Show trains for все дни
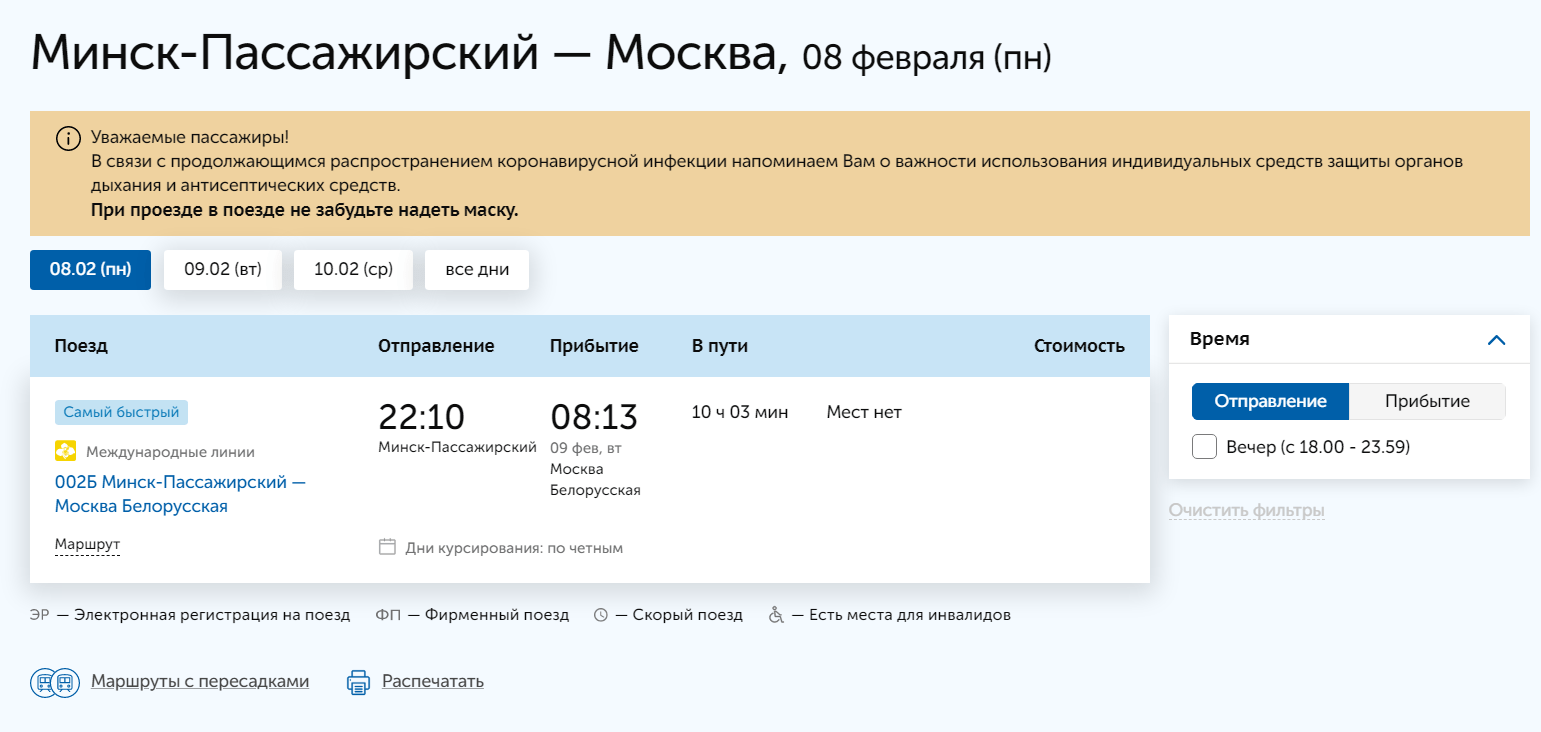Viewport: 1541px width, 732px height. 477,270
